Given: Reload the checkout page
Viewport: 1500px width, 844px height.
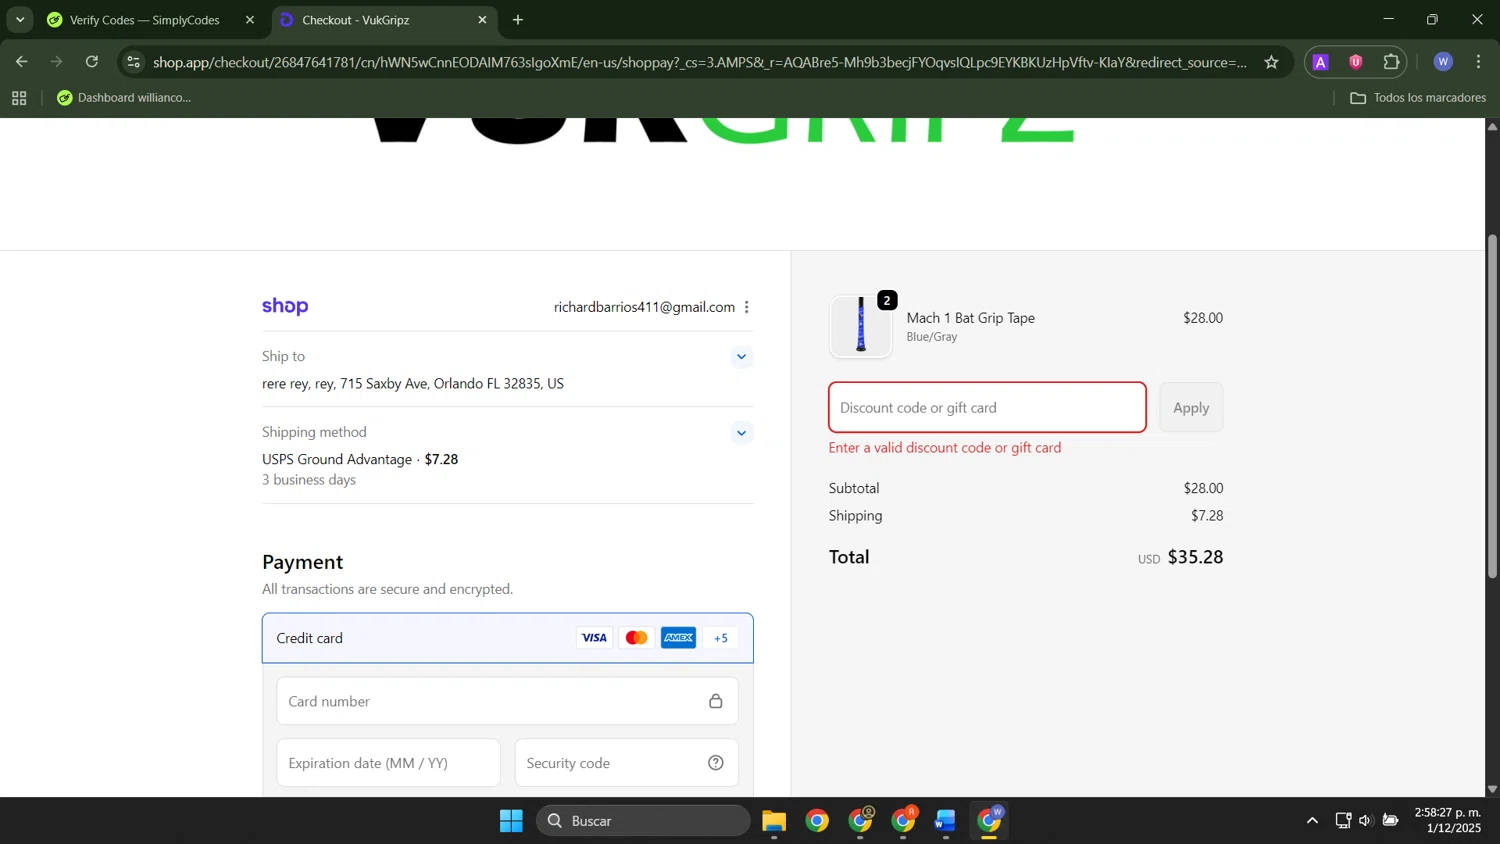Looking at the screenshot, I should 92,62.
